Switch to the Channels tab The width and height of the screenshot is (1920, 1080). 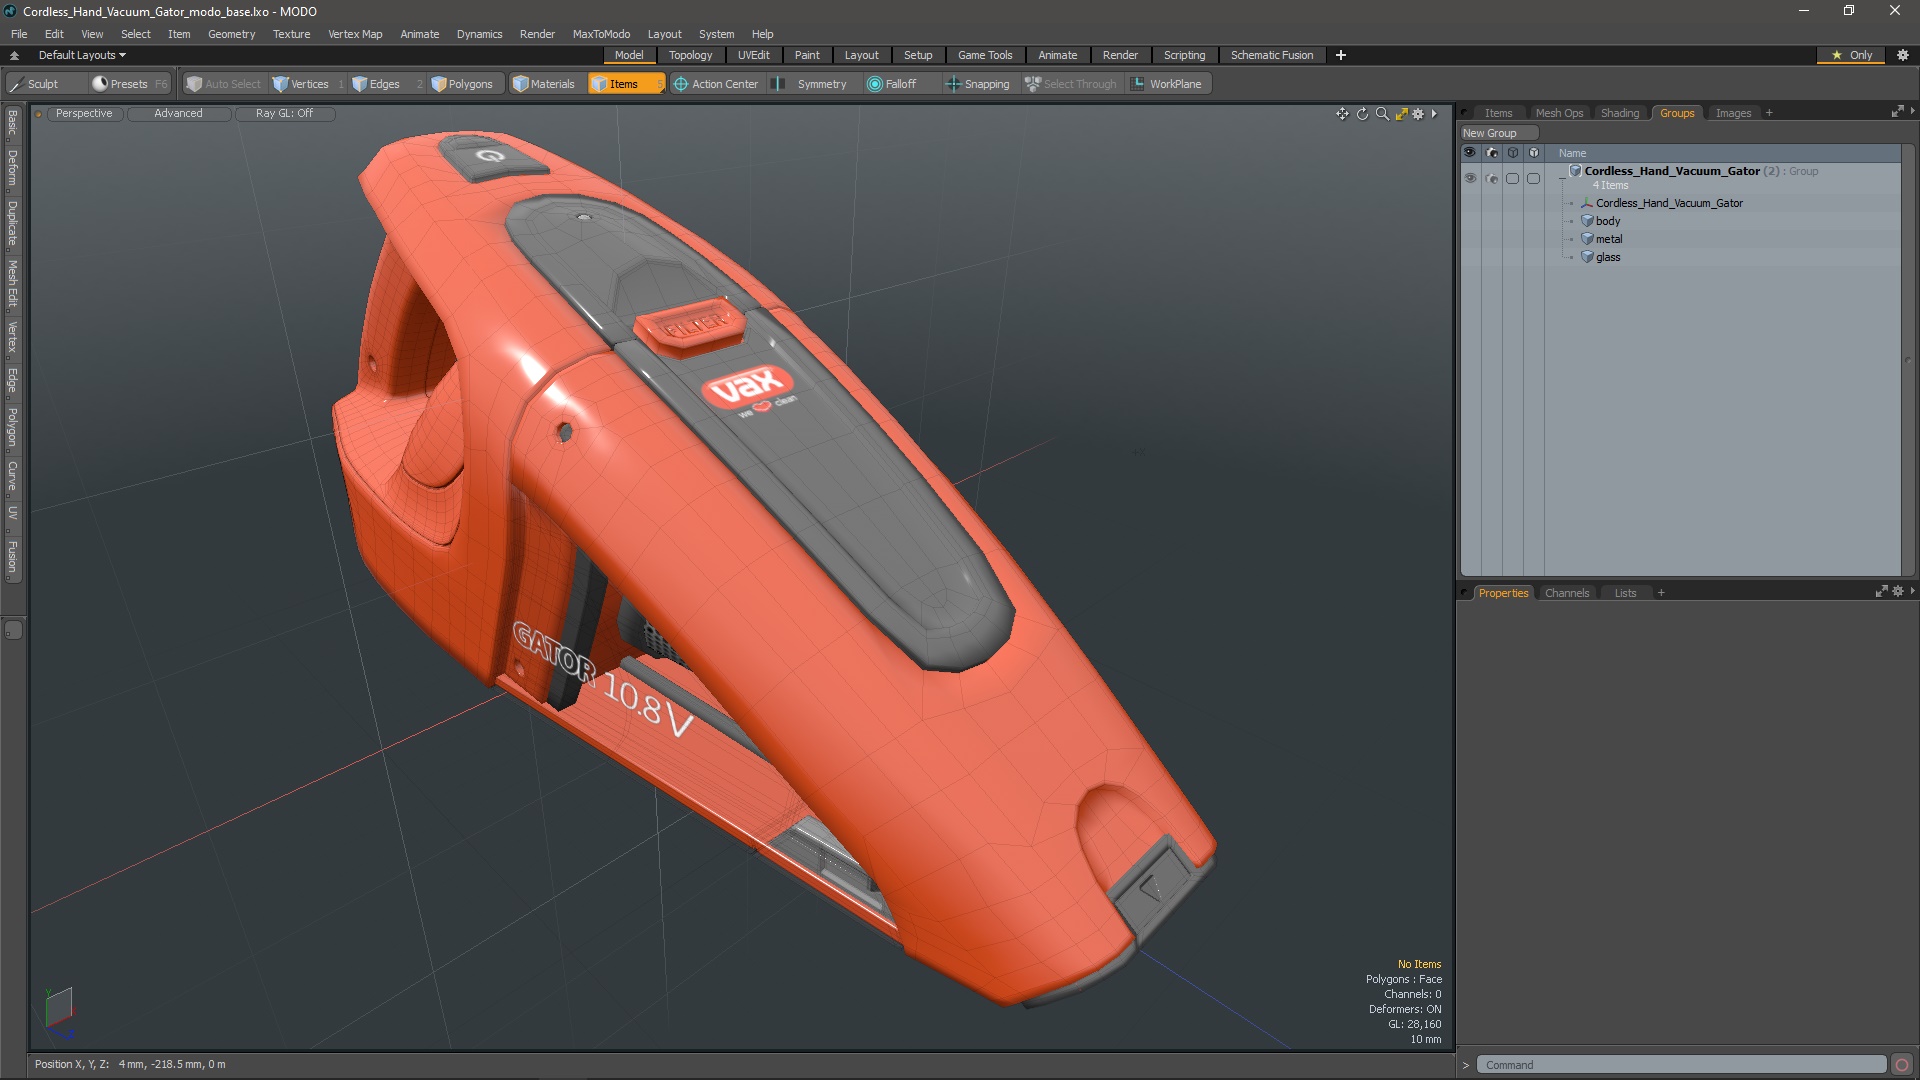click(1566, 593)
